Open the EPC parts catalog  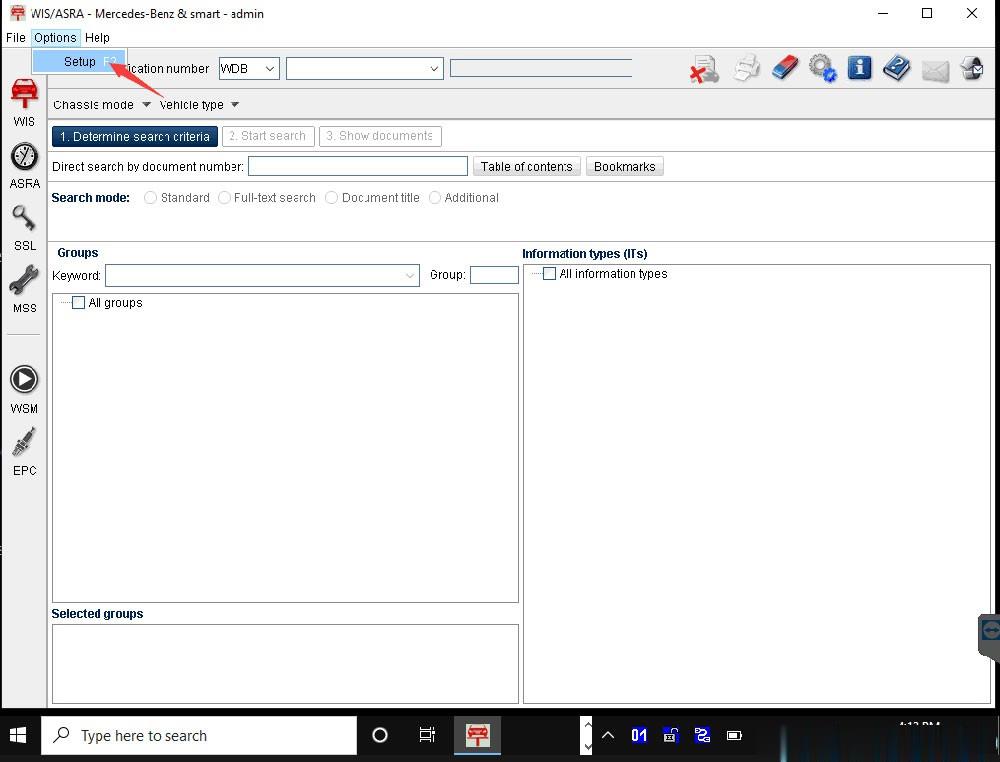24,452
